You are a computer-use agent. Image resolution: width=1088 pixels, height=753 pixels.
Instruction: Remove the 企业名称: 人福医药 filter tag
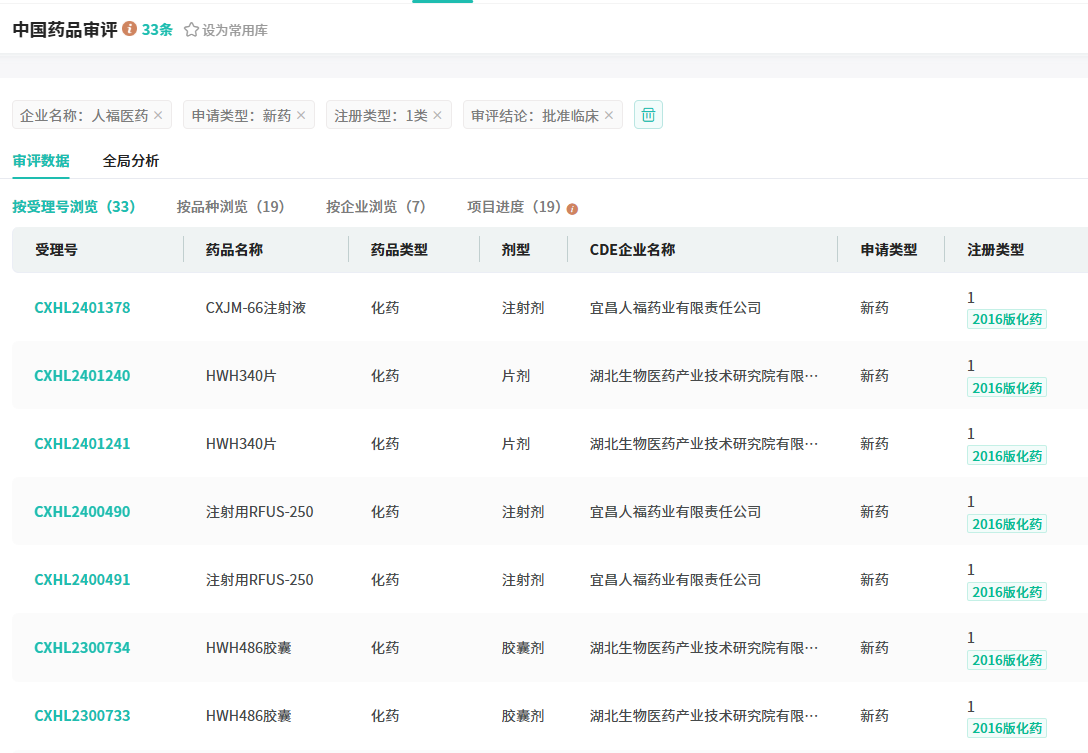click(158, 115)
